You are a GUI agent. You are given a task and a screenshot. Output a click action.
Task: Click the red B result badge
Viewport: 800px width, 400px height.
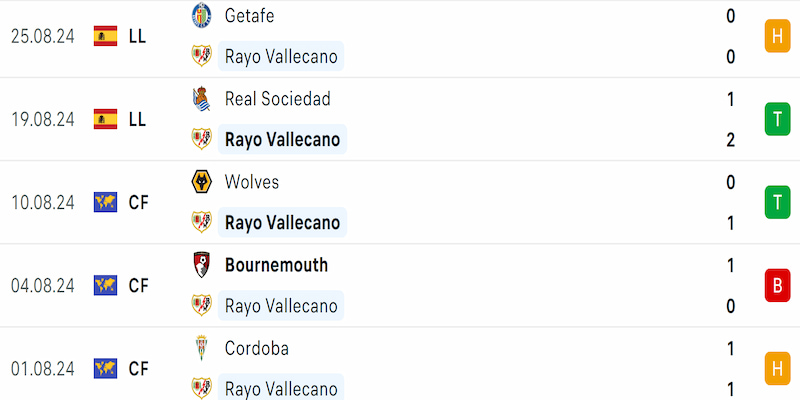(777, 286)
